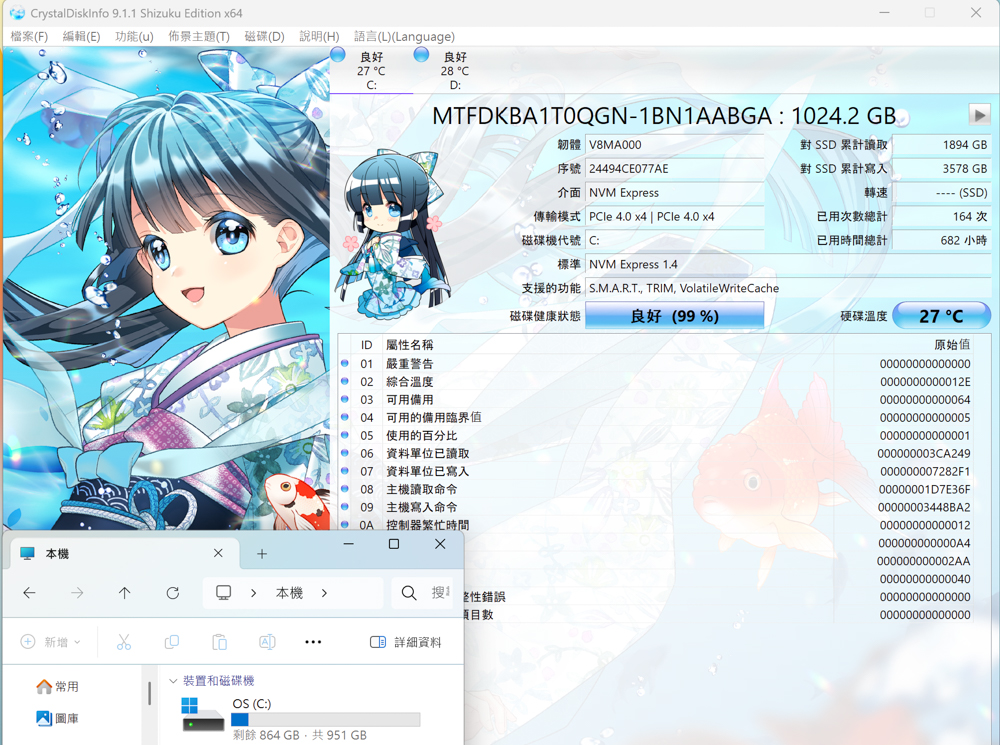This screenshot has width=1000, height=745.
Task: Go back in File Explorer
Action: [29, 593]
